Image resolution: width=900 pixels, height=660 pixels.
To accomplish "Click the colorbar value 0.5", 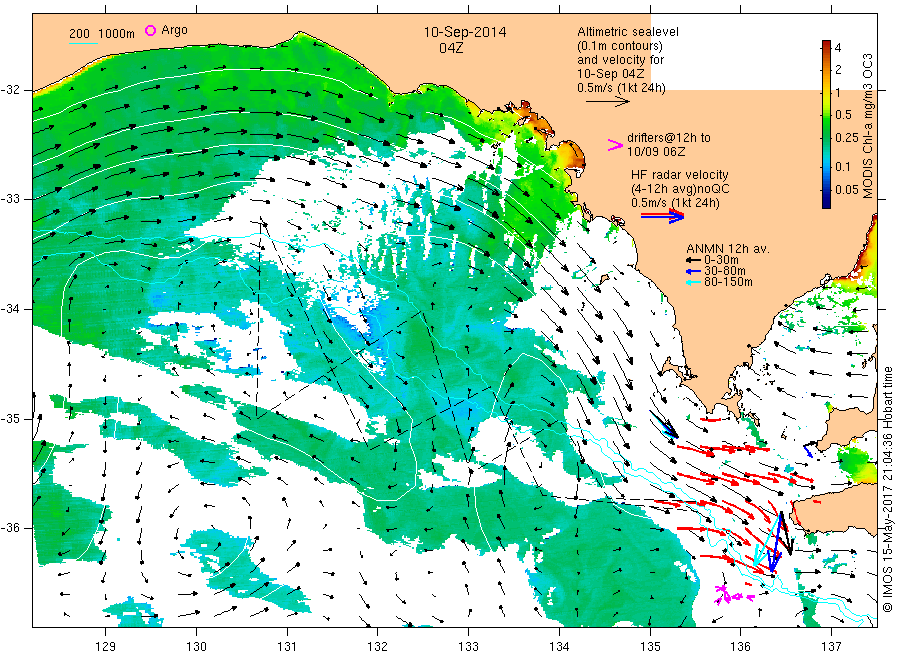I will point(844,114).
